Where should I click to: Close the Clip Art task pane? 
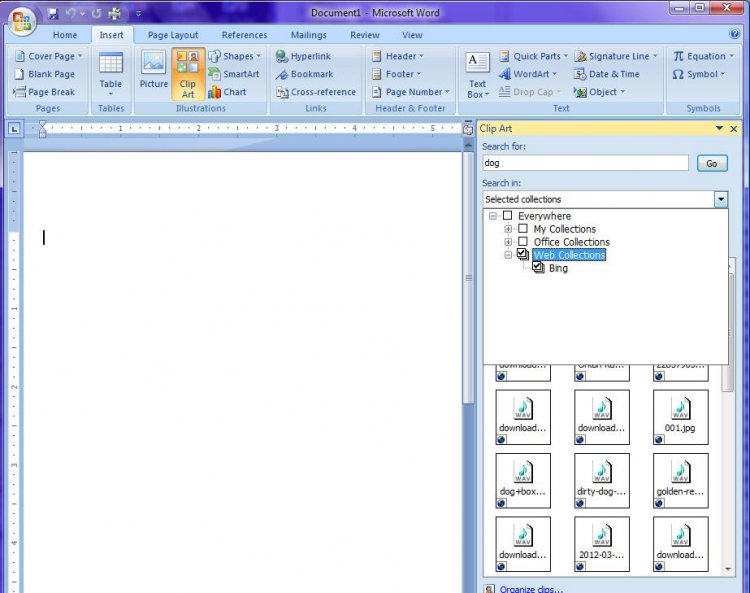[x=733, y=129]
